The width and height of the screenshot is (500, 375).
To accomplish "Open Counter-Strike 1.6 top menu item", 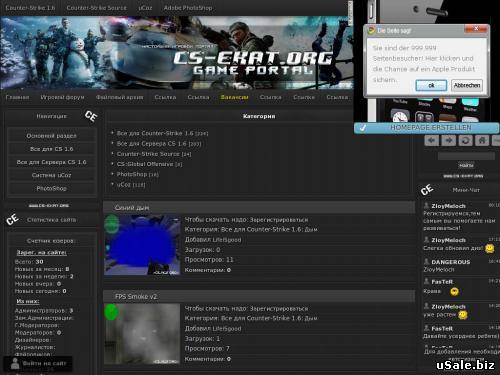I will (30, 8).
